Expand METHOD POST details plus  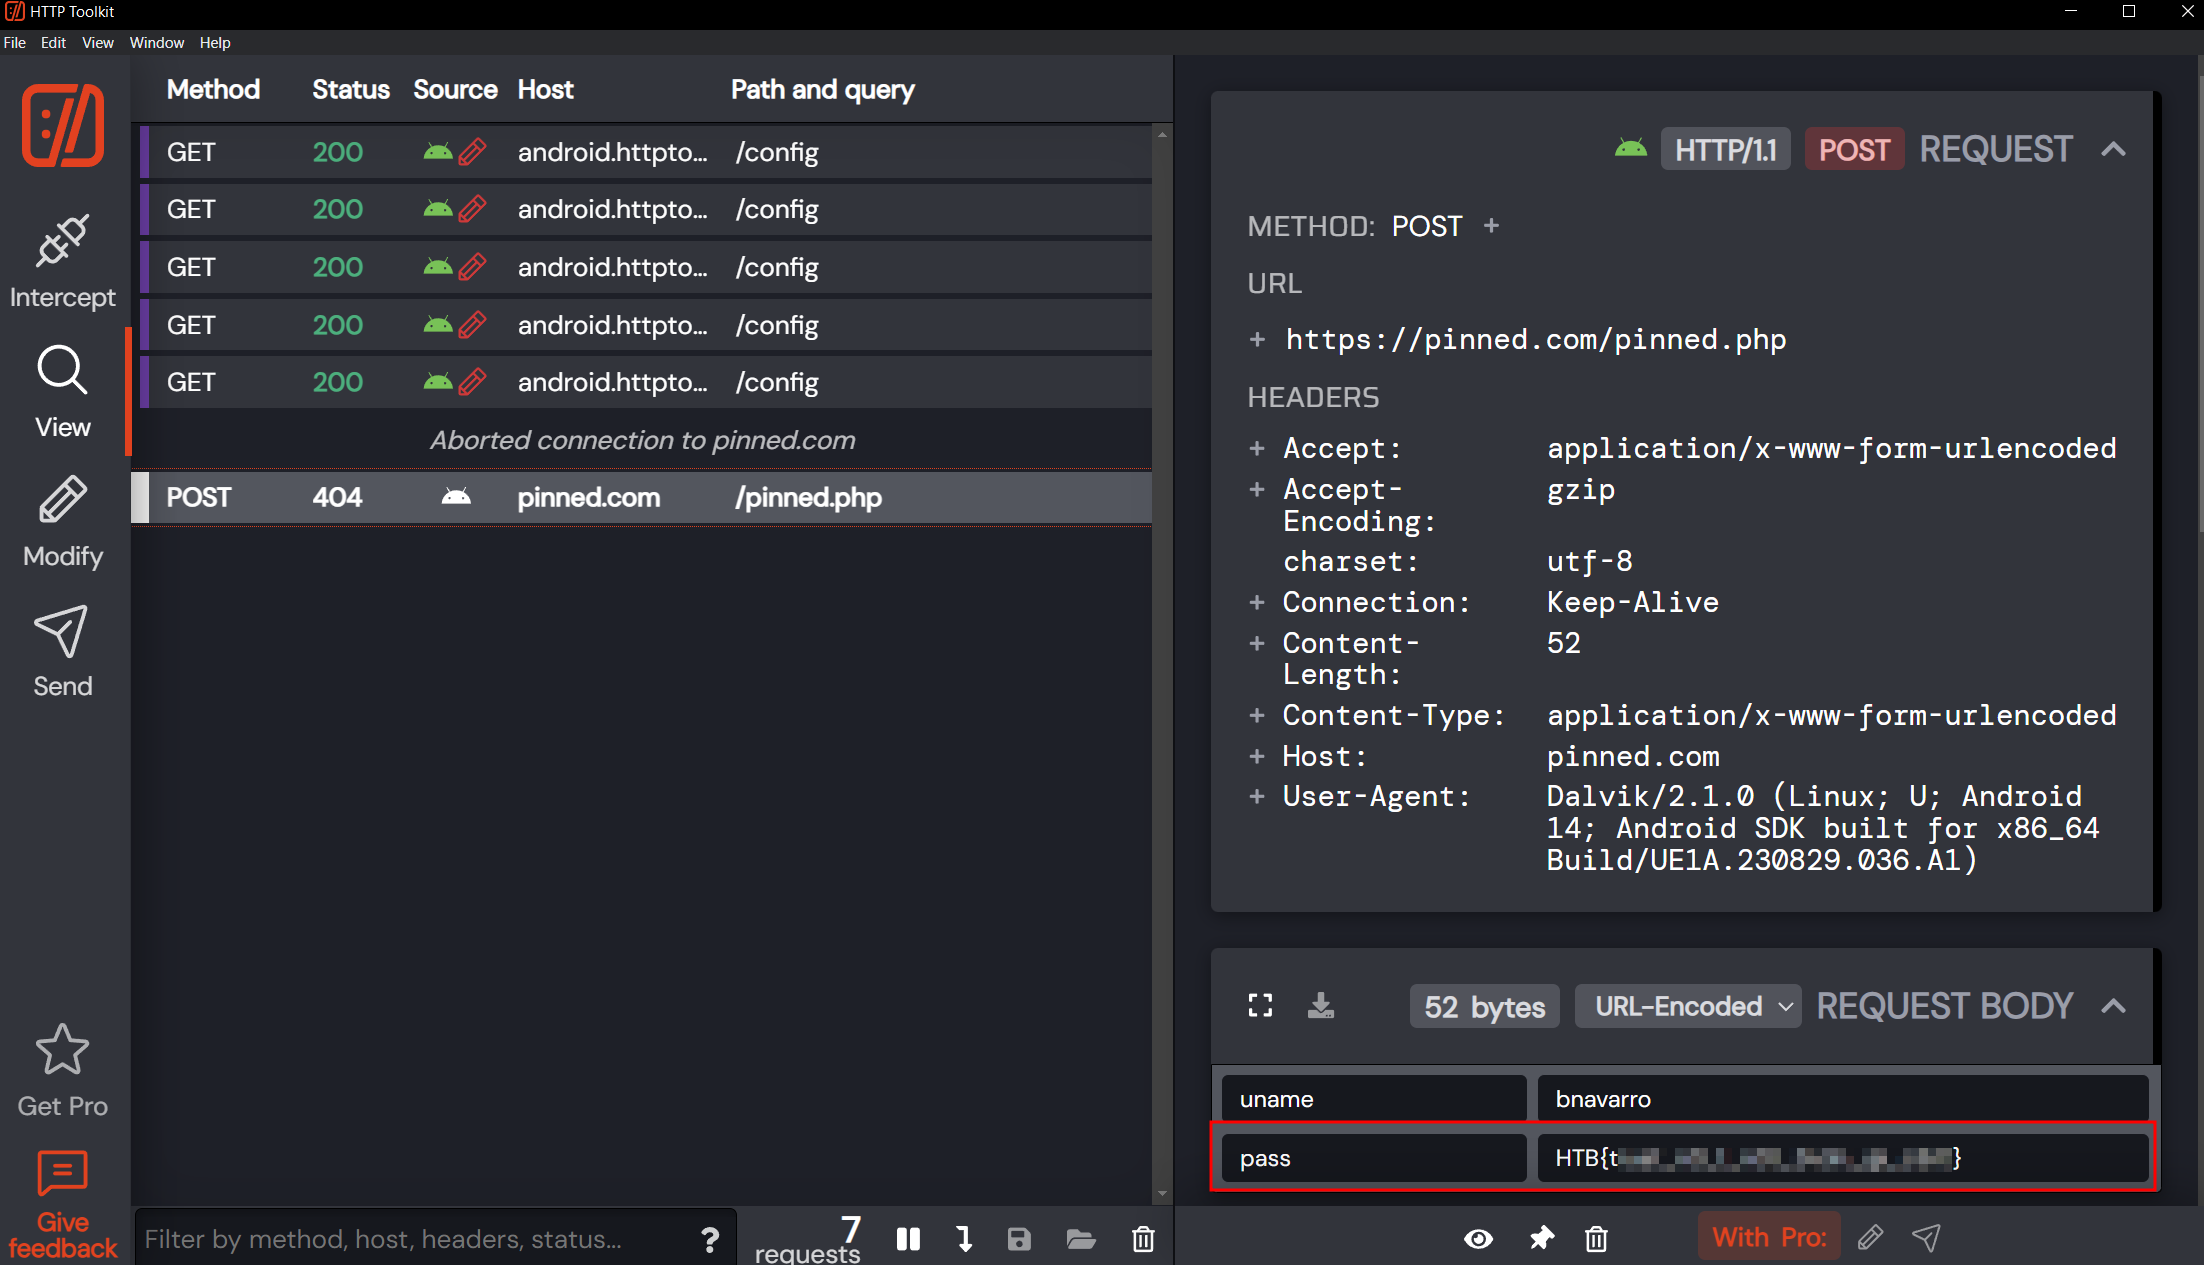click(x=1491, y=226)
